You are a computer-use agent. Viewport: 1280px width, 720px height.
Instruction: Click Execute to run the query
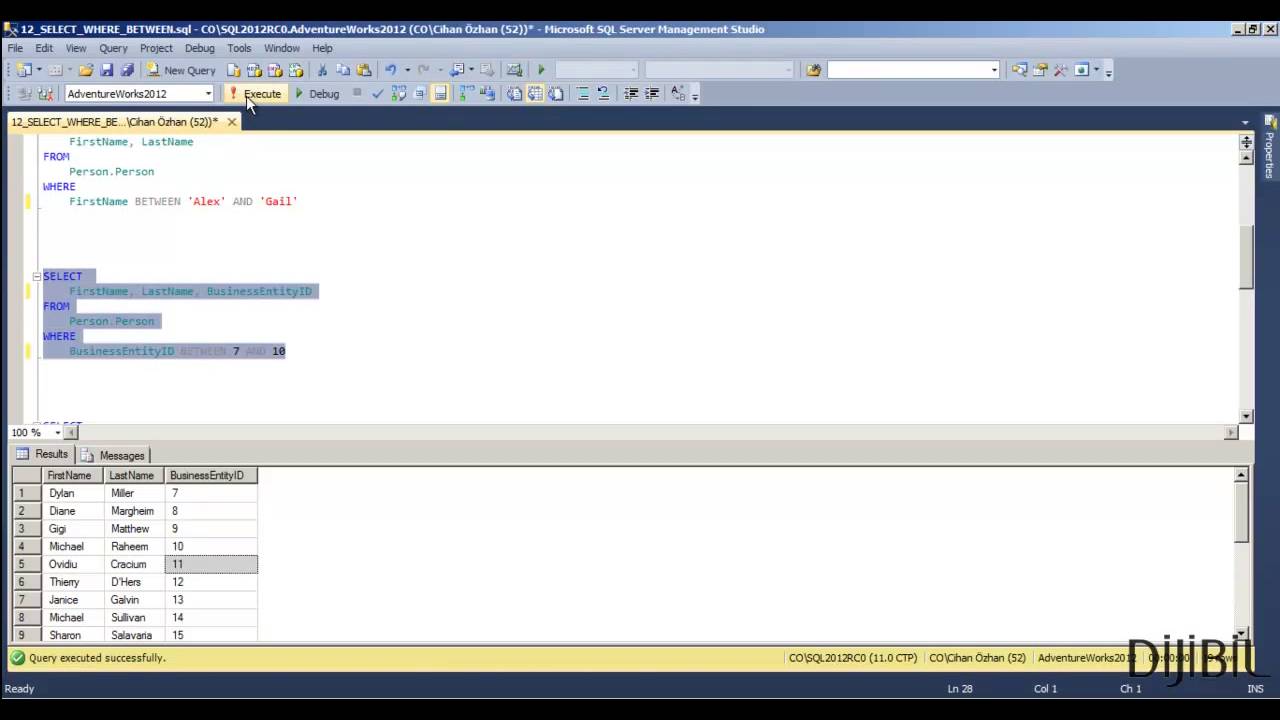(x=255, y=94)
